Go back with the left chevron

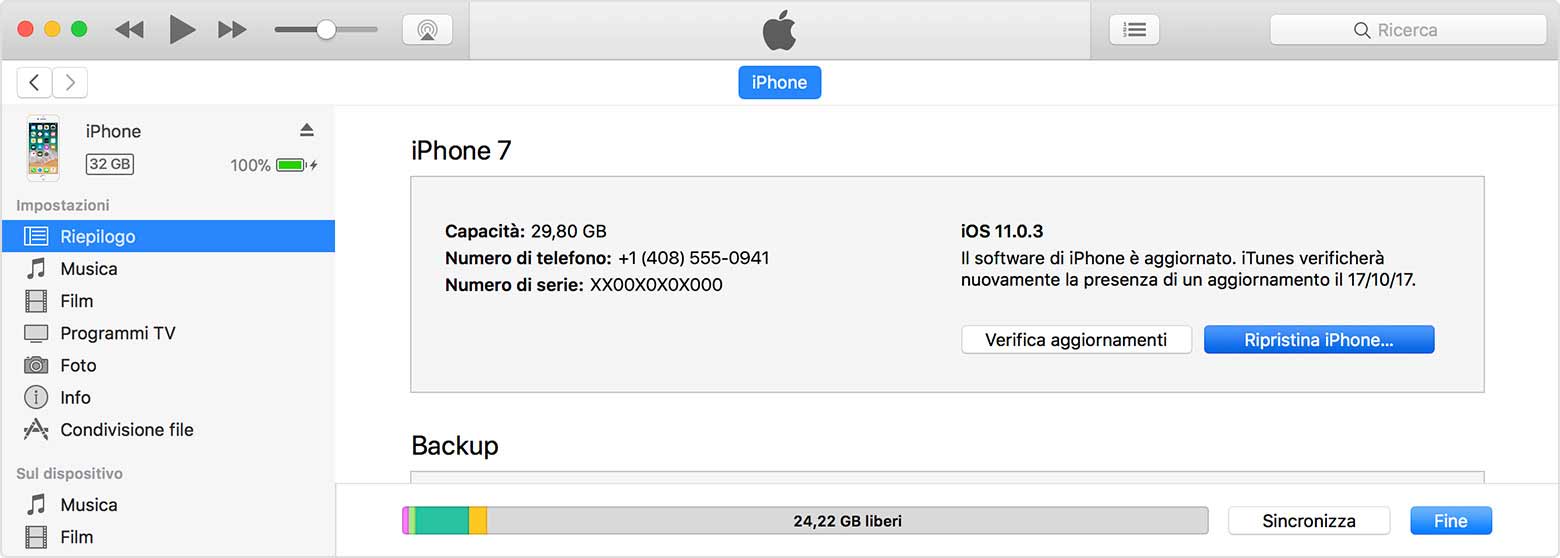35,83
